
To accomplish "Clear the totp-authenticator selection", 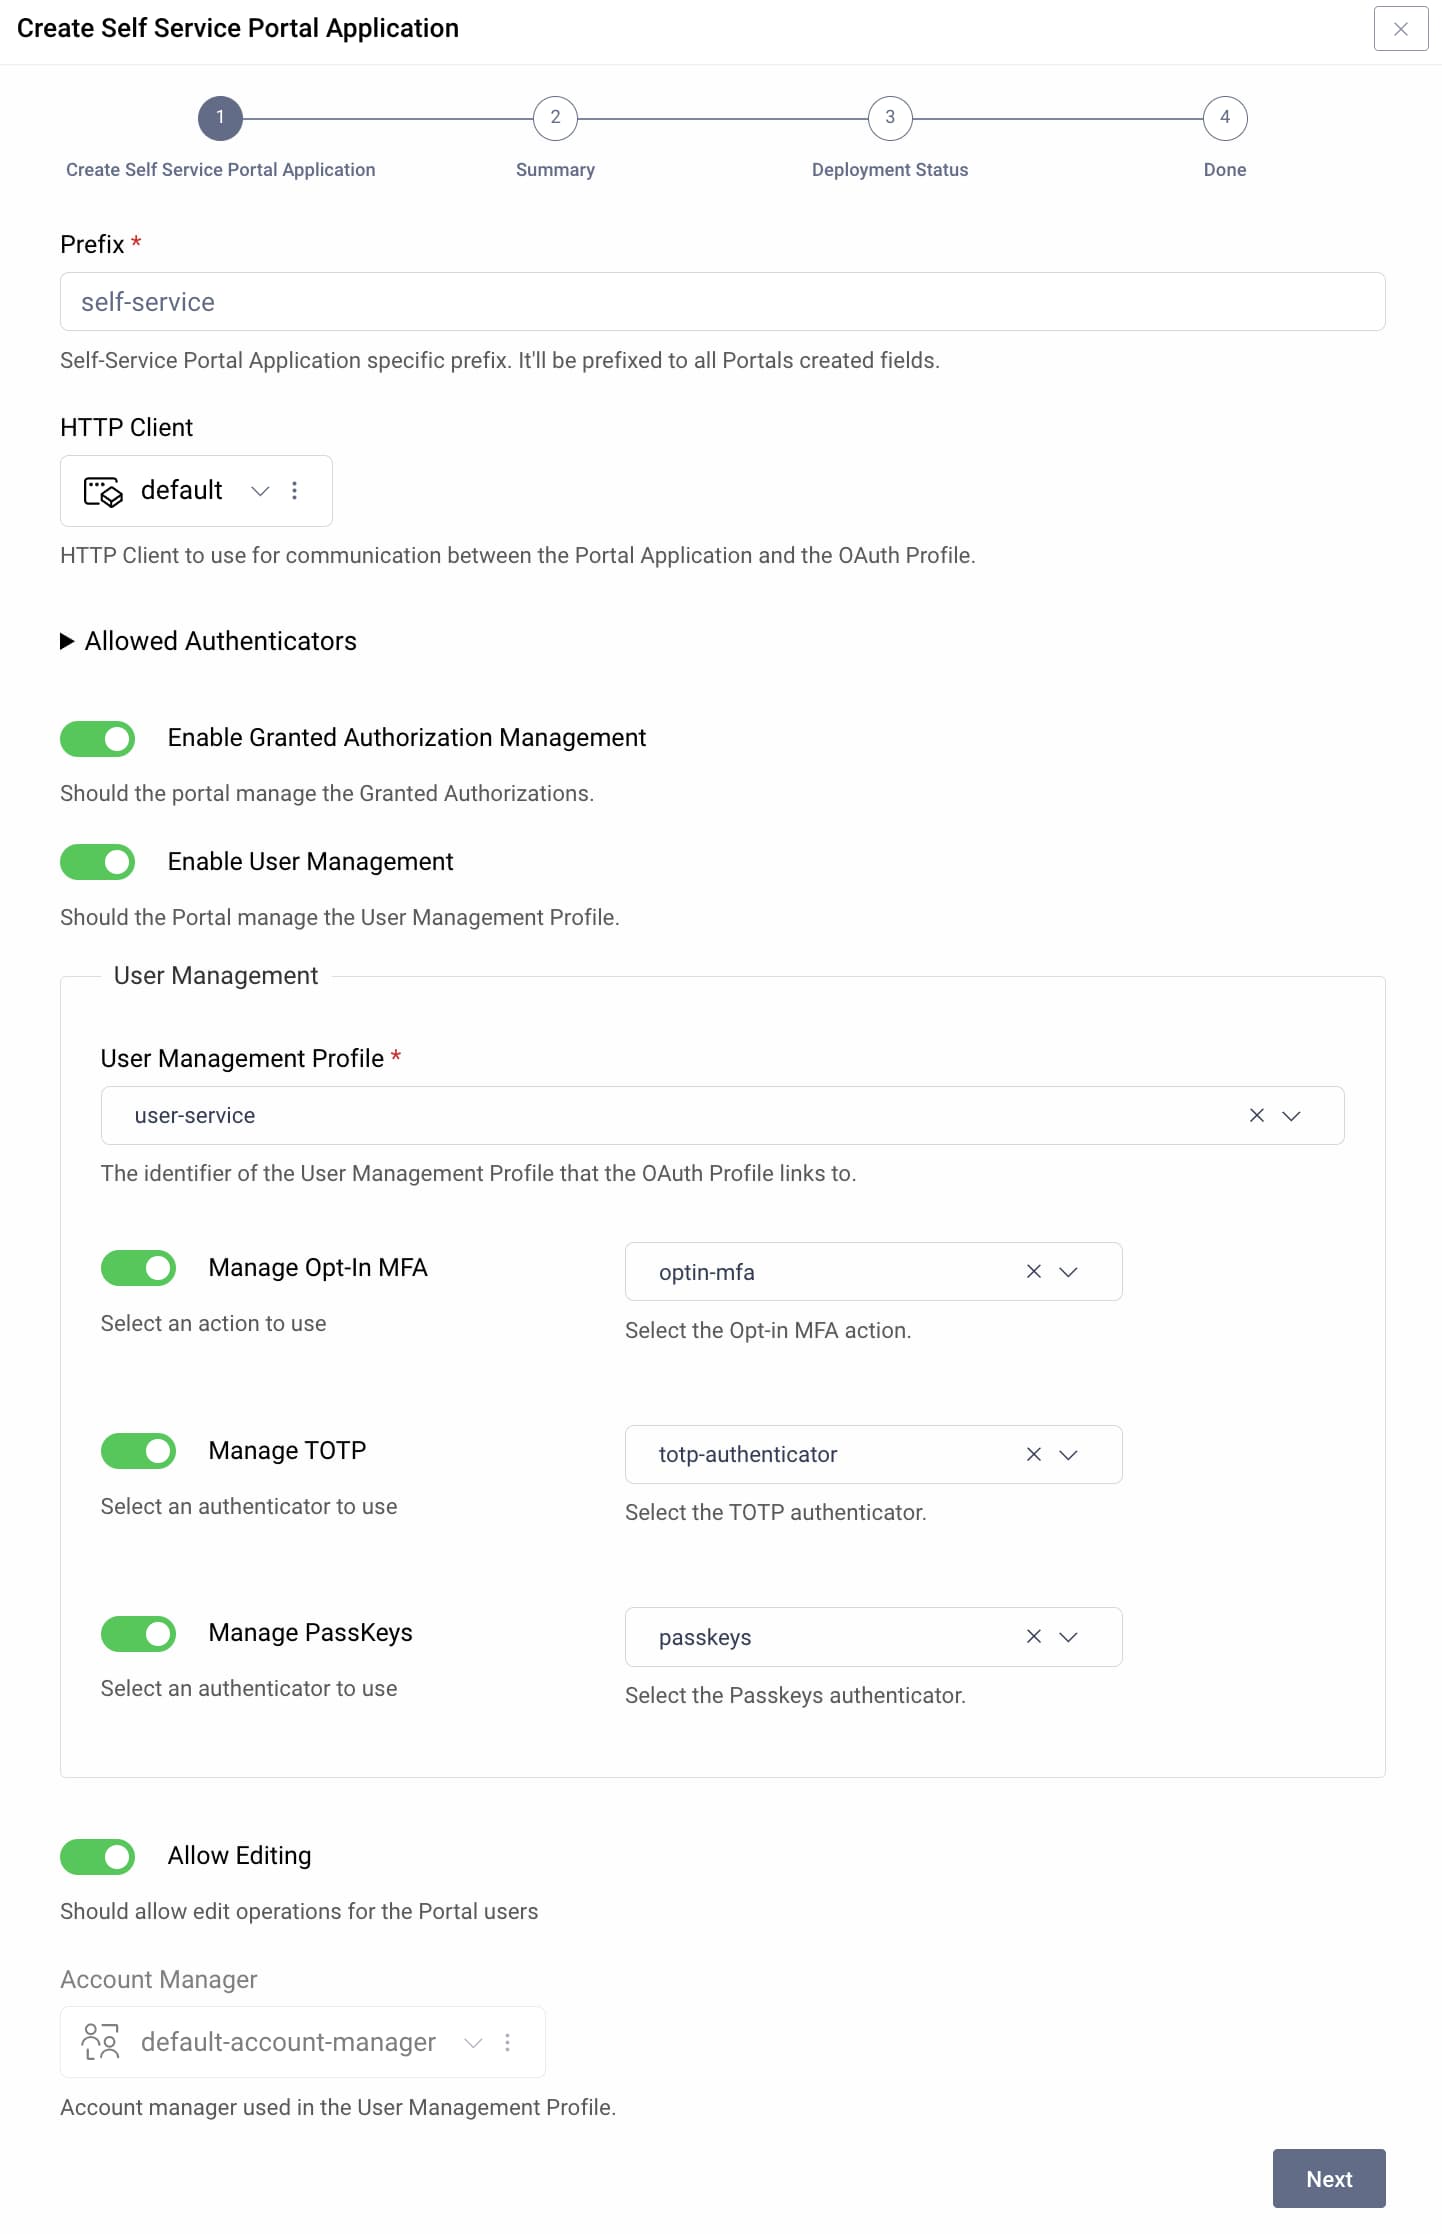I will (x=1034, y=1454).
